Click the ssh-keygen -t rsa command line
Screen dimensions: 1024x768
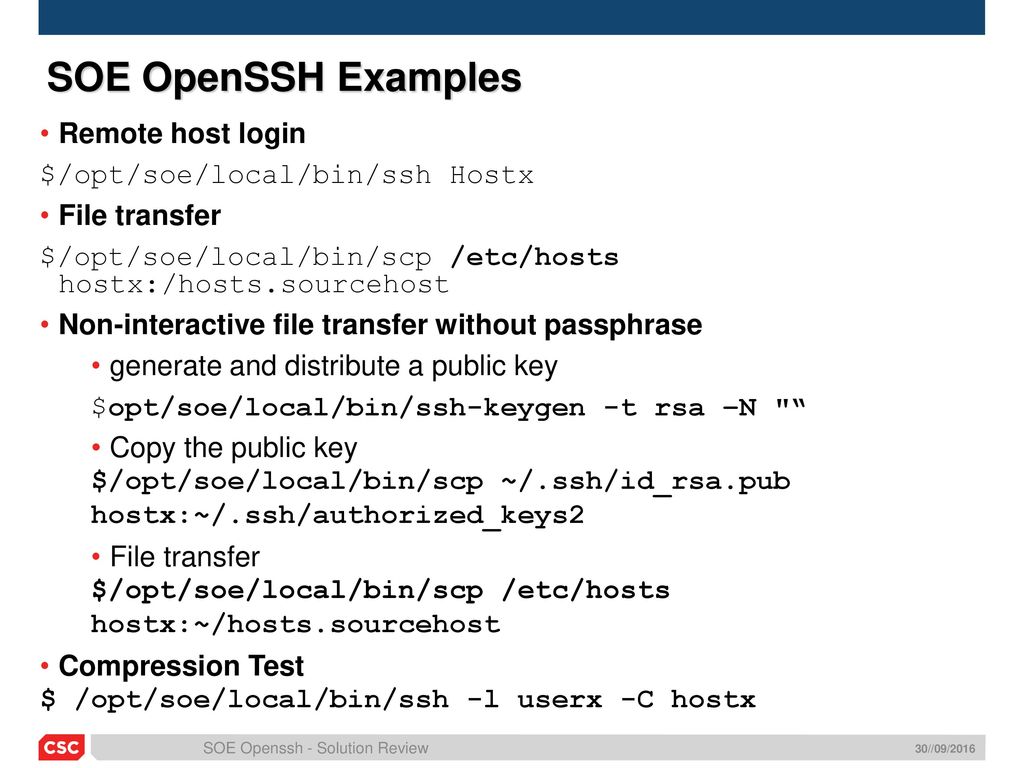click(x=449, y=408)
